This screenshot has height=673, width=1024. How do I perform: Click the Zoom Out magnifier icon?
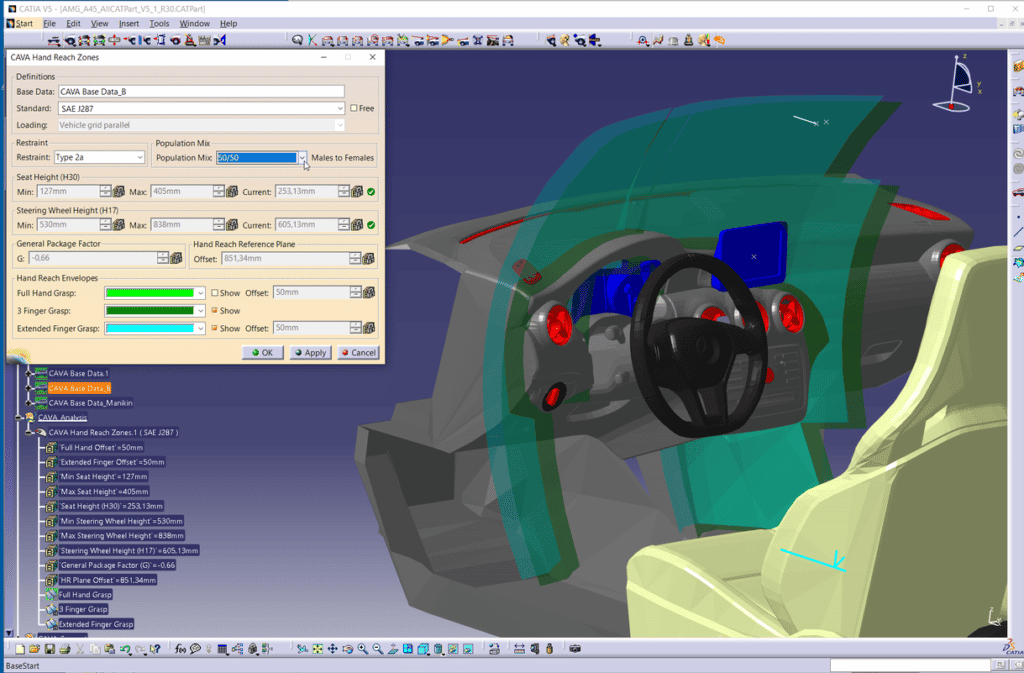[x=377, y=649]
